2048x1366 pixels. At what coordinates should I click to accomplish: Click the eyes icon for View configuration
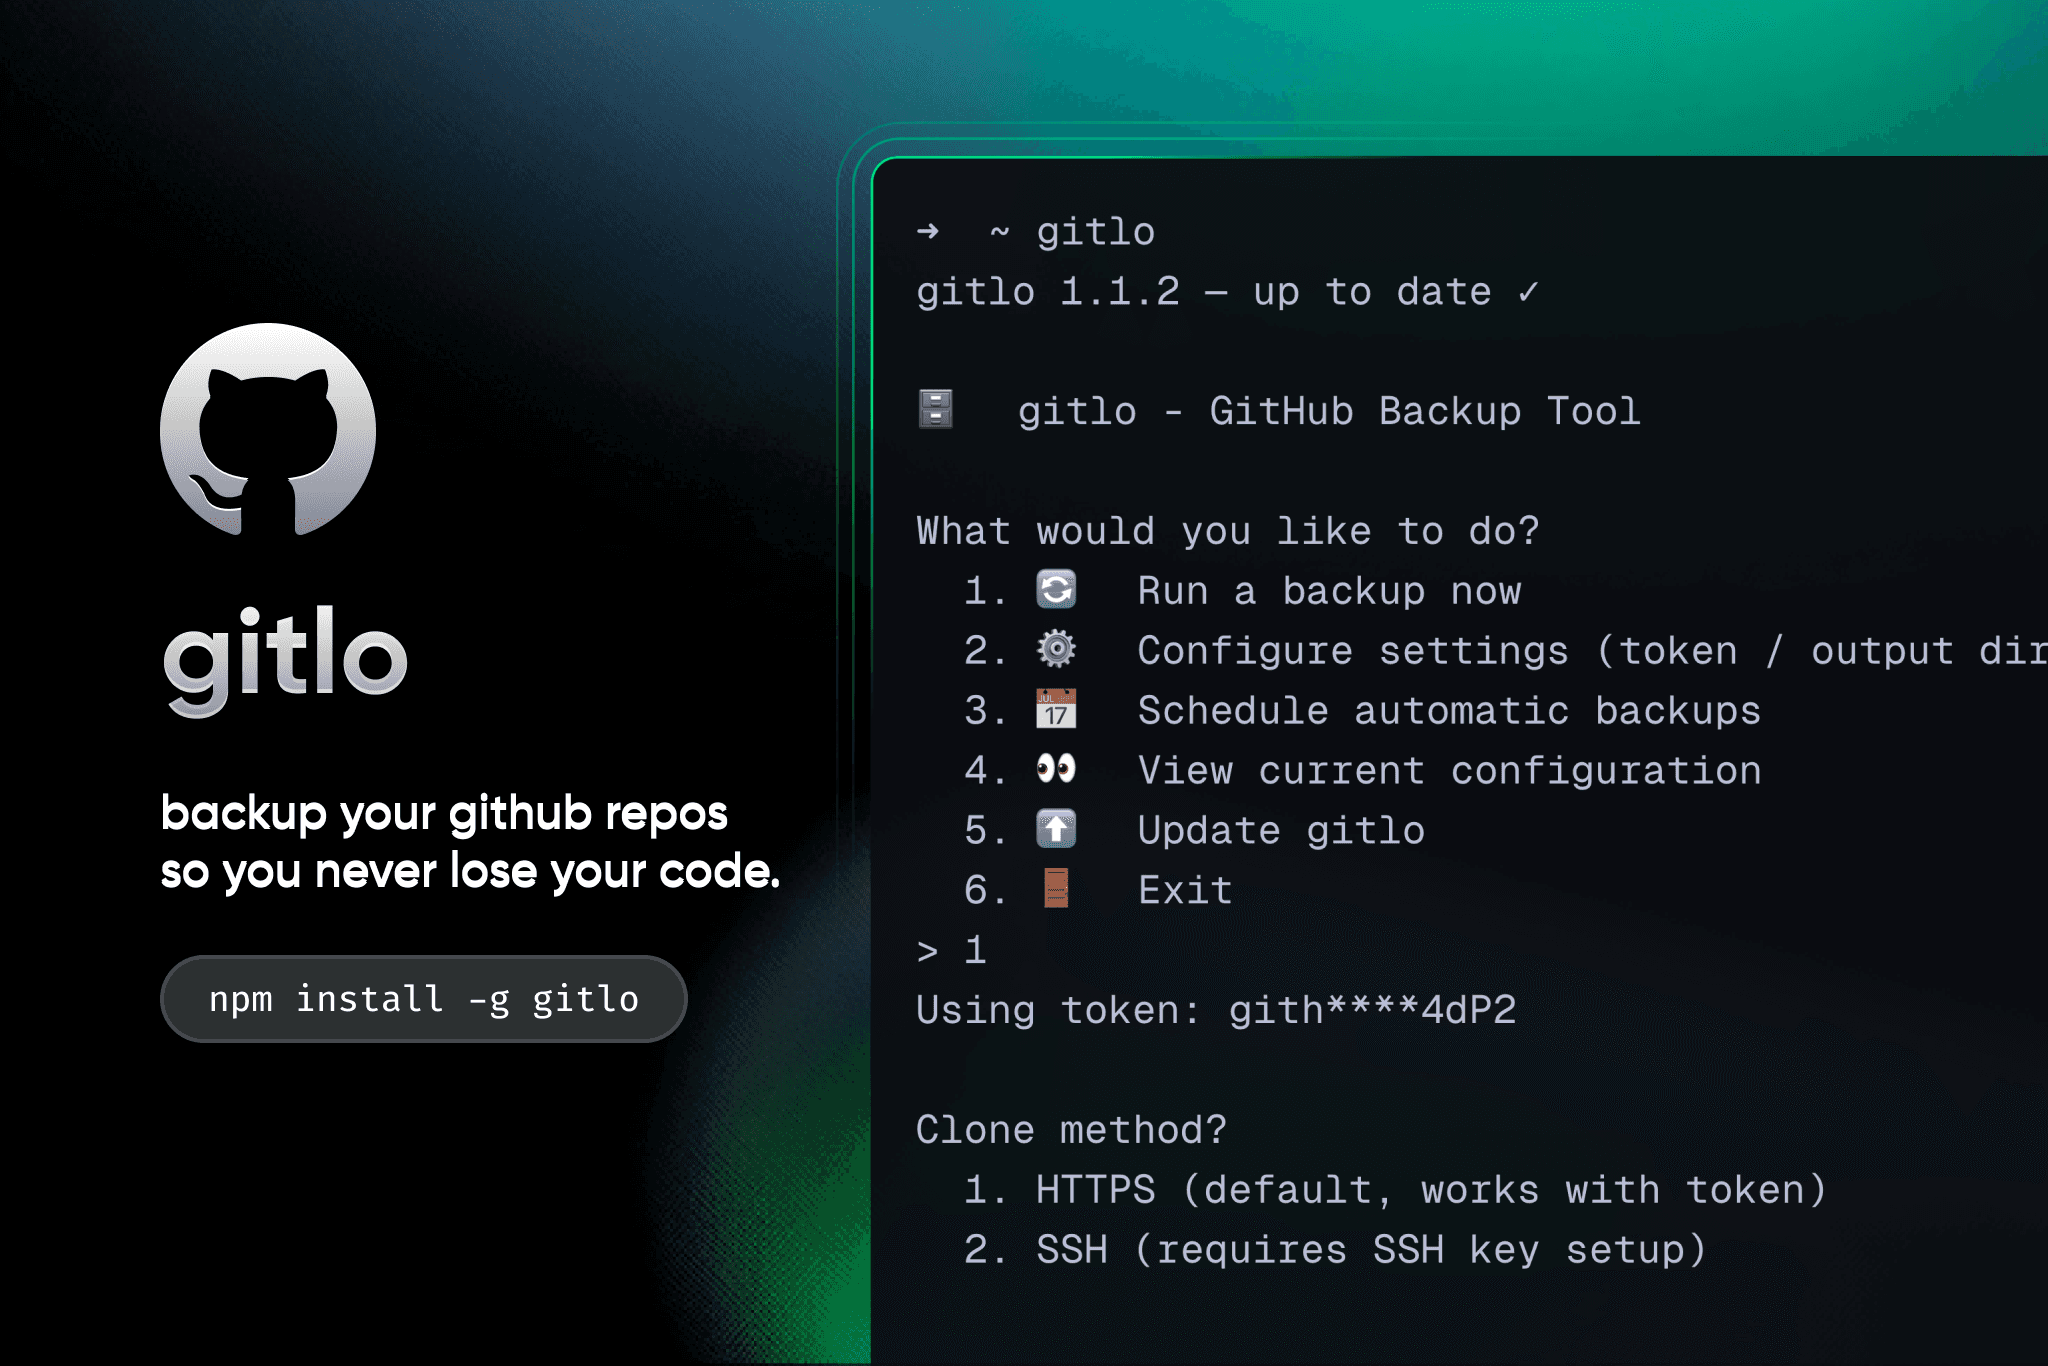[1056, 768]
